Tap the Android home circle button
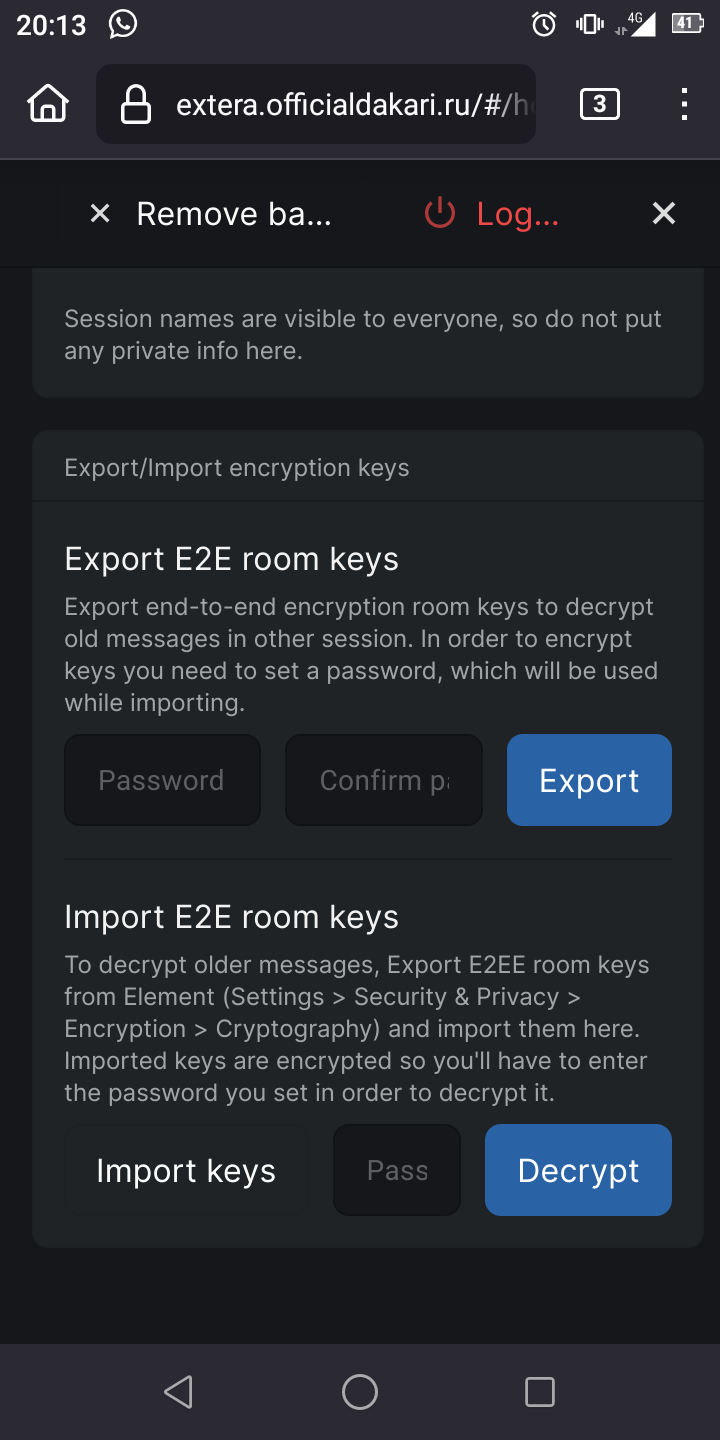This screenshot has height=1440, width=720. point(360,1392)
